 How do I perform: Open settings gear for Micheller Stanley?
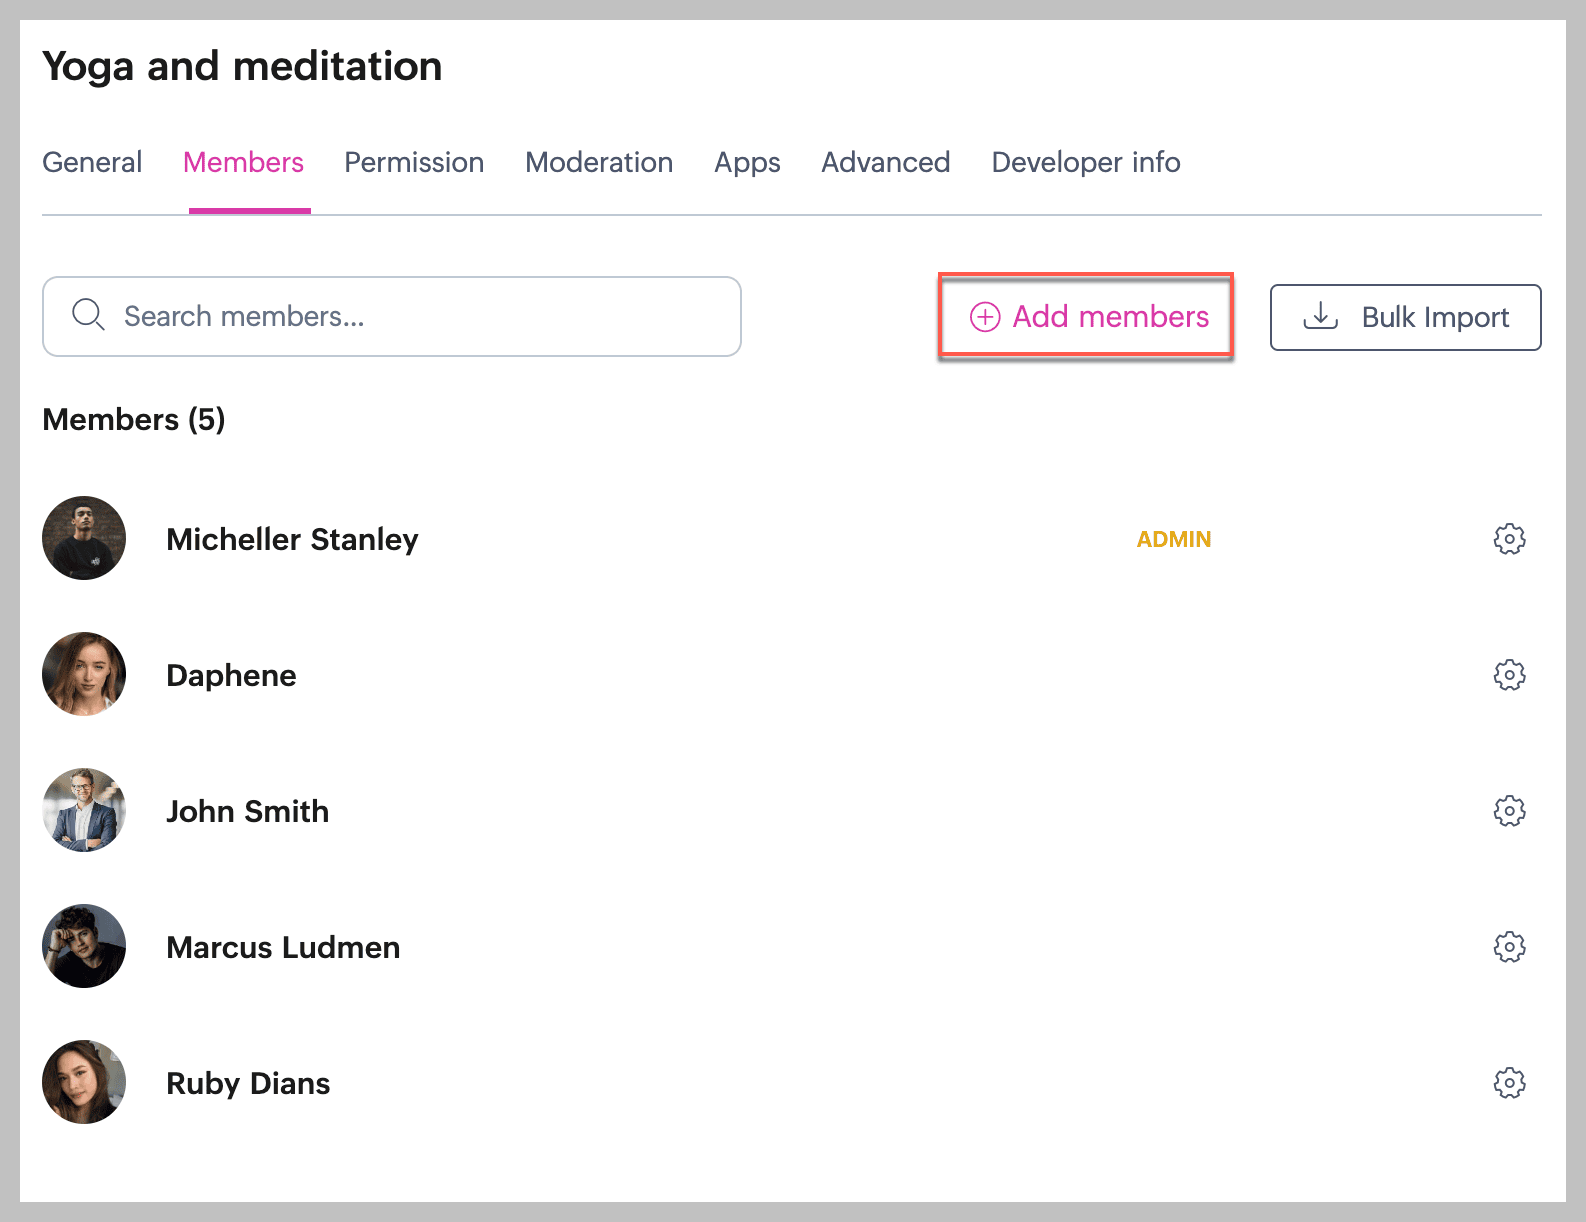coord(1509,539)
